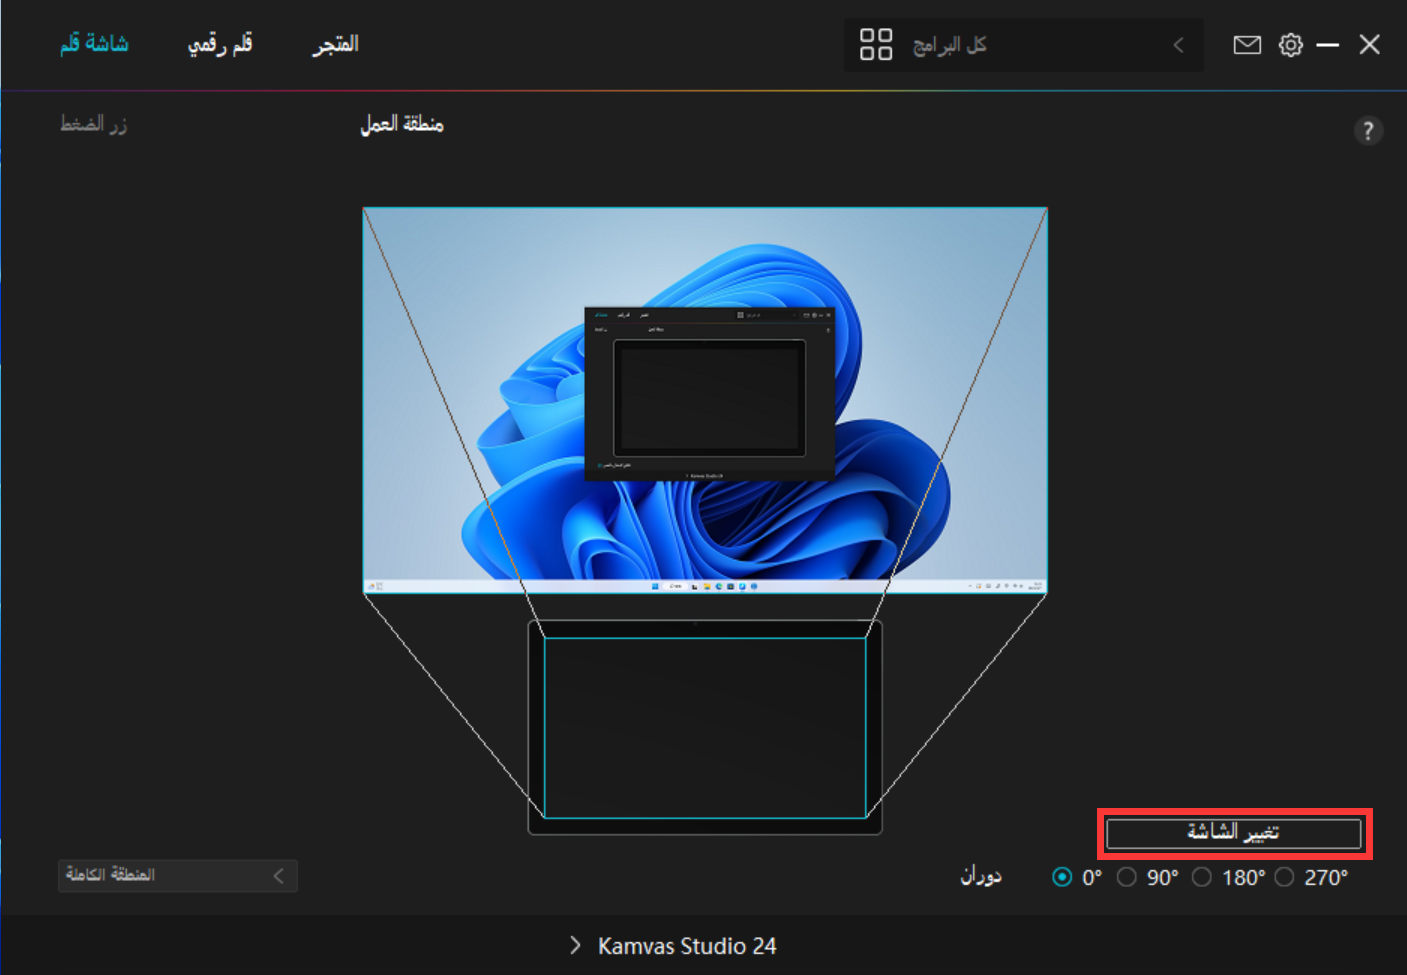Image resolution: width=1407 pixels, height=975 pixels.
Task: Open the mail messages icon
Action: pos(1246,45)
